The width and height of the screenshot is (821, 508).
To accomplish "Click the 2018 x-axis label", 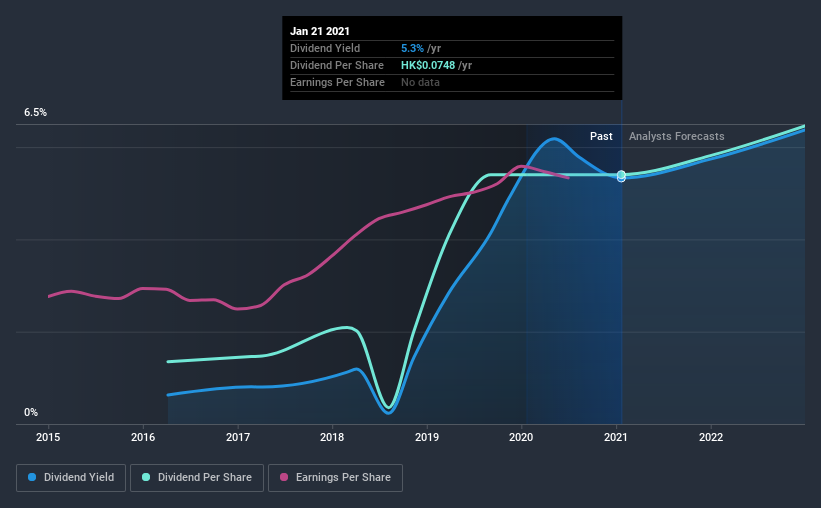I will pyautogui.click(x=332, y=437).
